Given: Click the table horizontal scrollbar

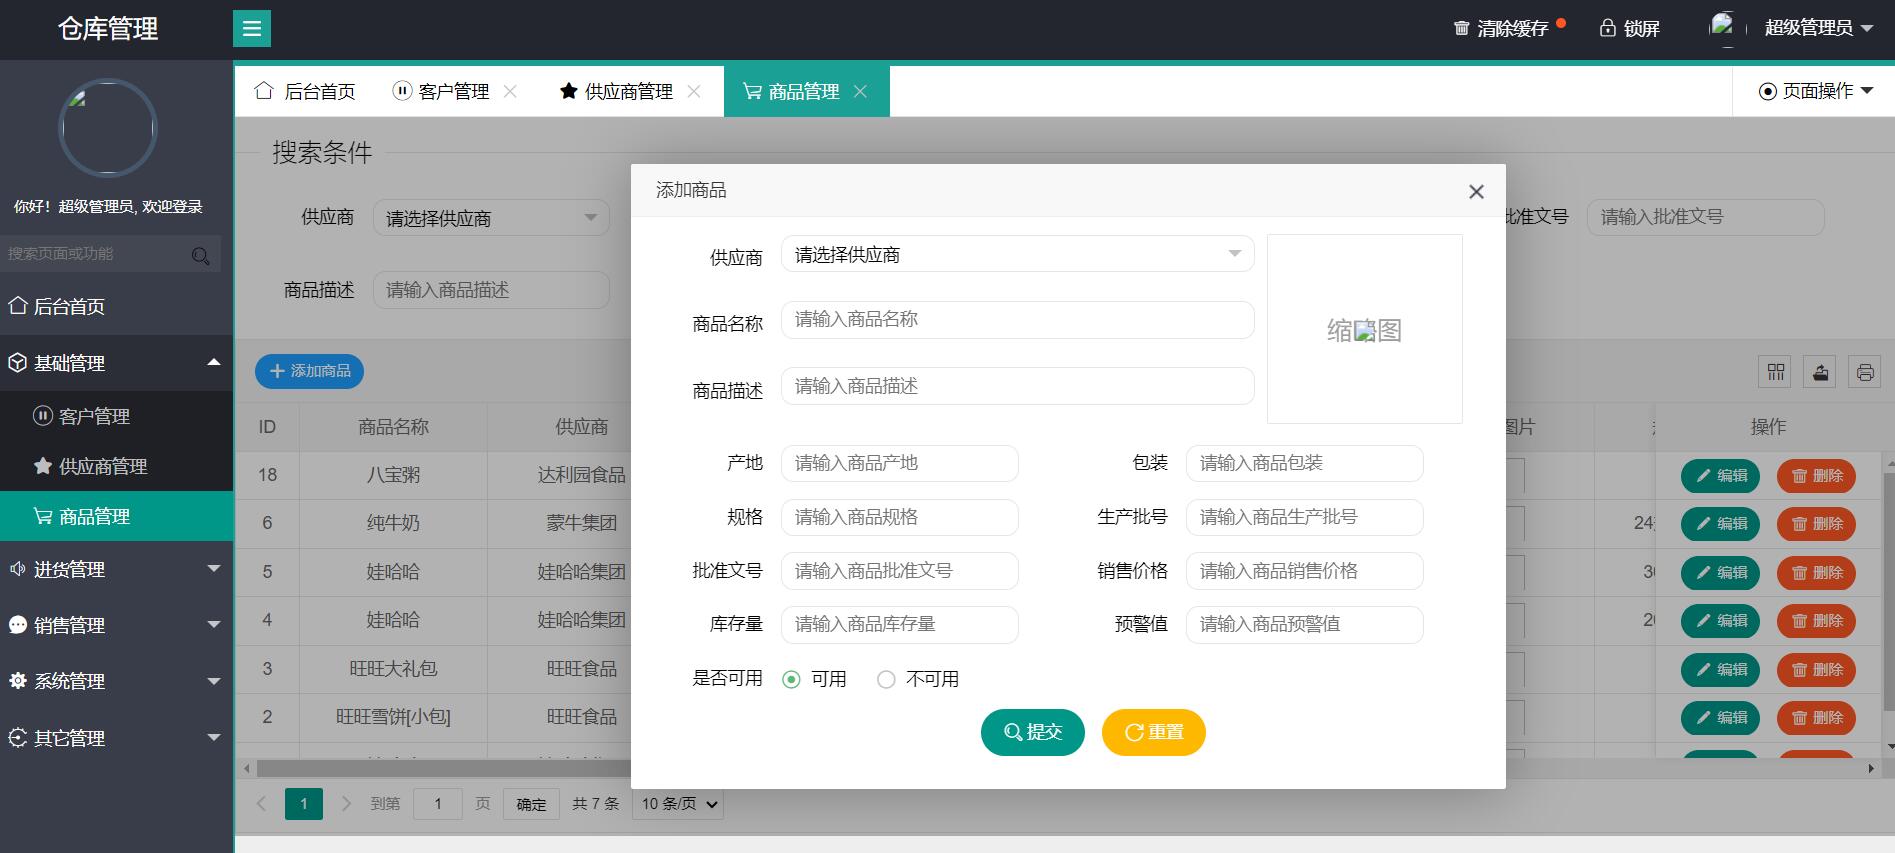Looking at the screenshot, I should (1060, 768).
